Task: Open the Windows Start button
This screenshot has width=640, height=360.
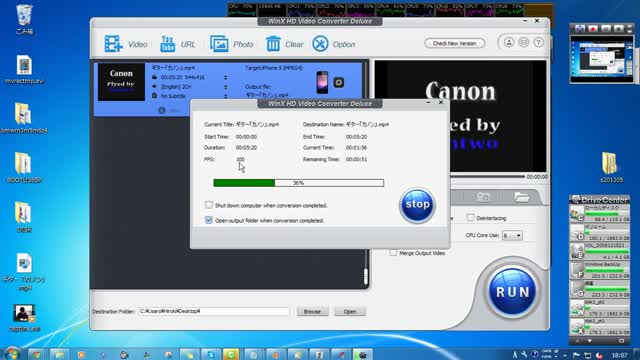Action: [11, 354]
